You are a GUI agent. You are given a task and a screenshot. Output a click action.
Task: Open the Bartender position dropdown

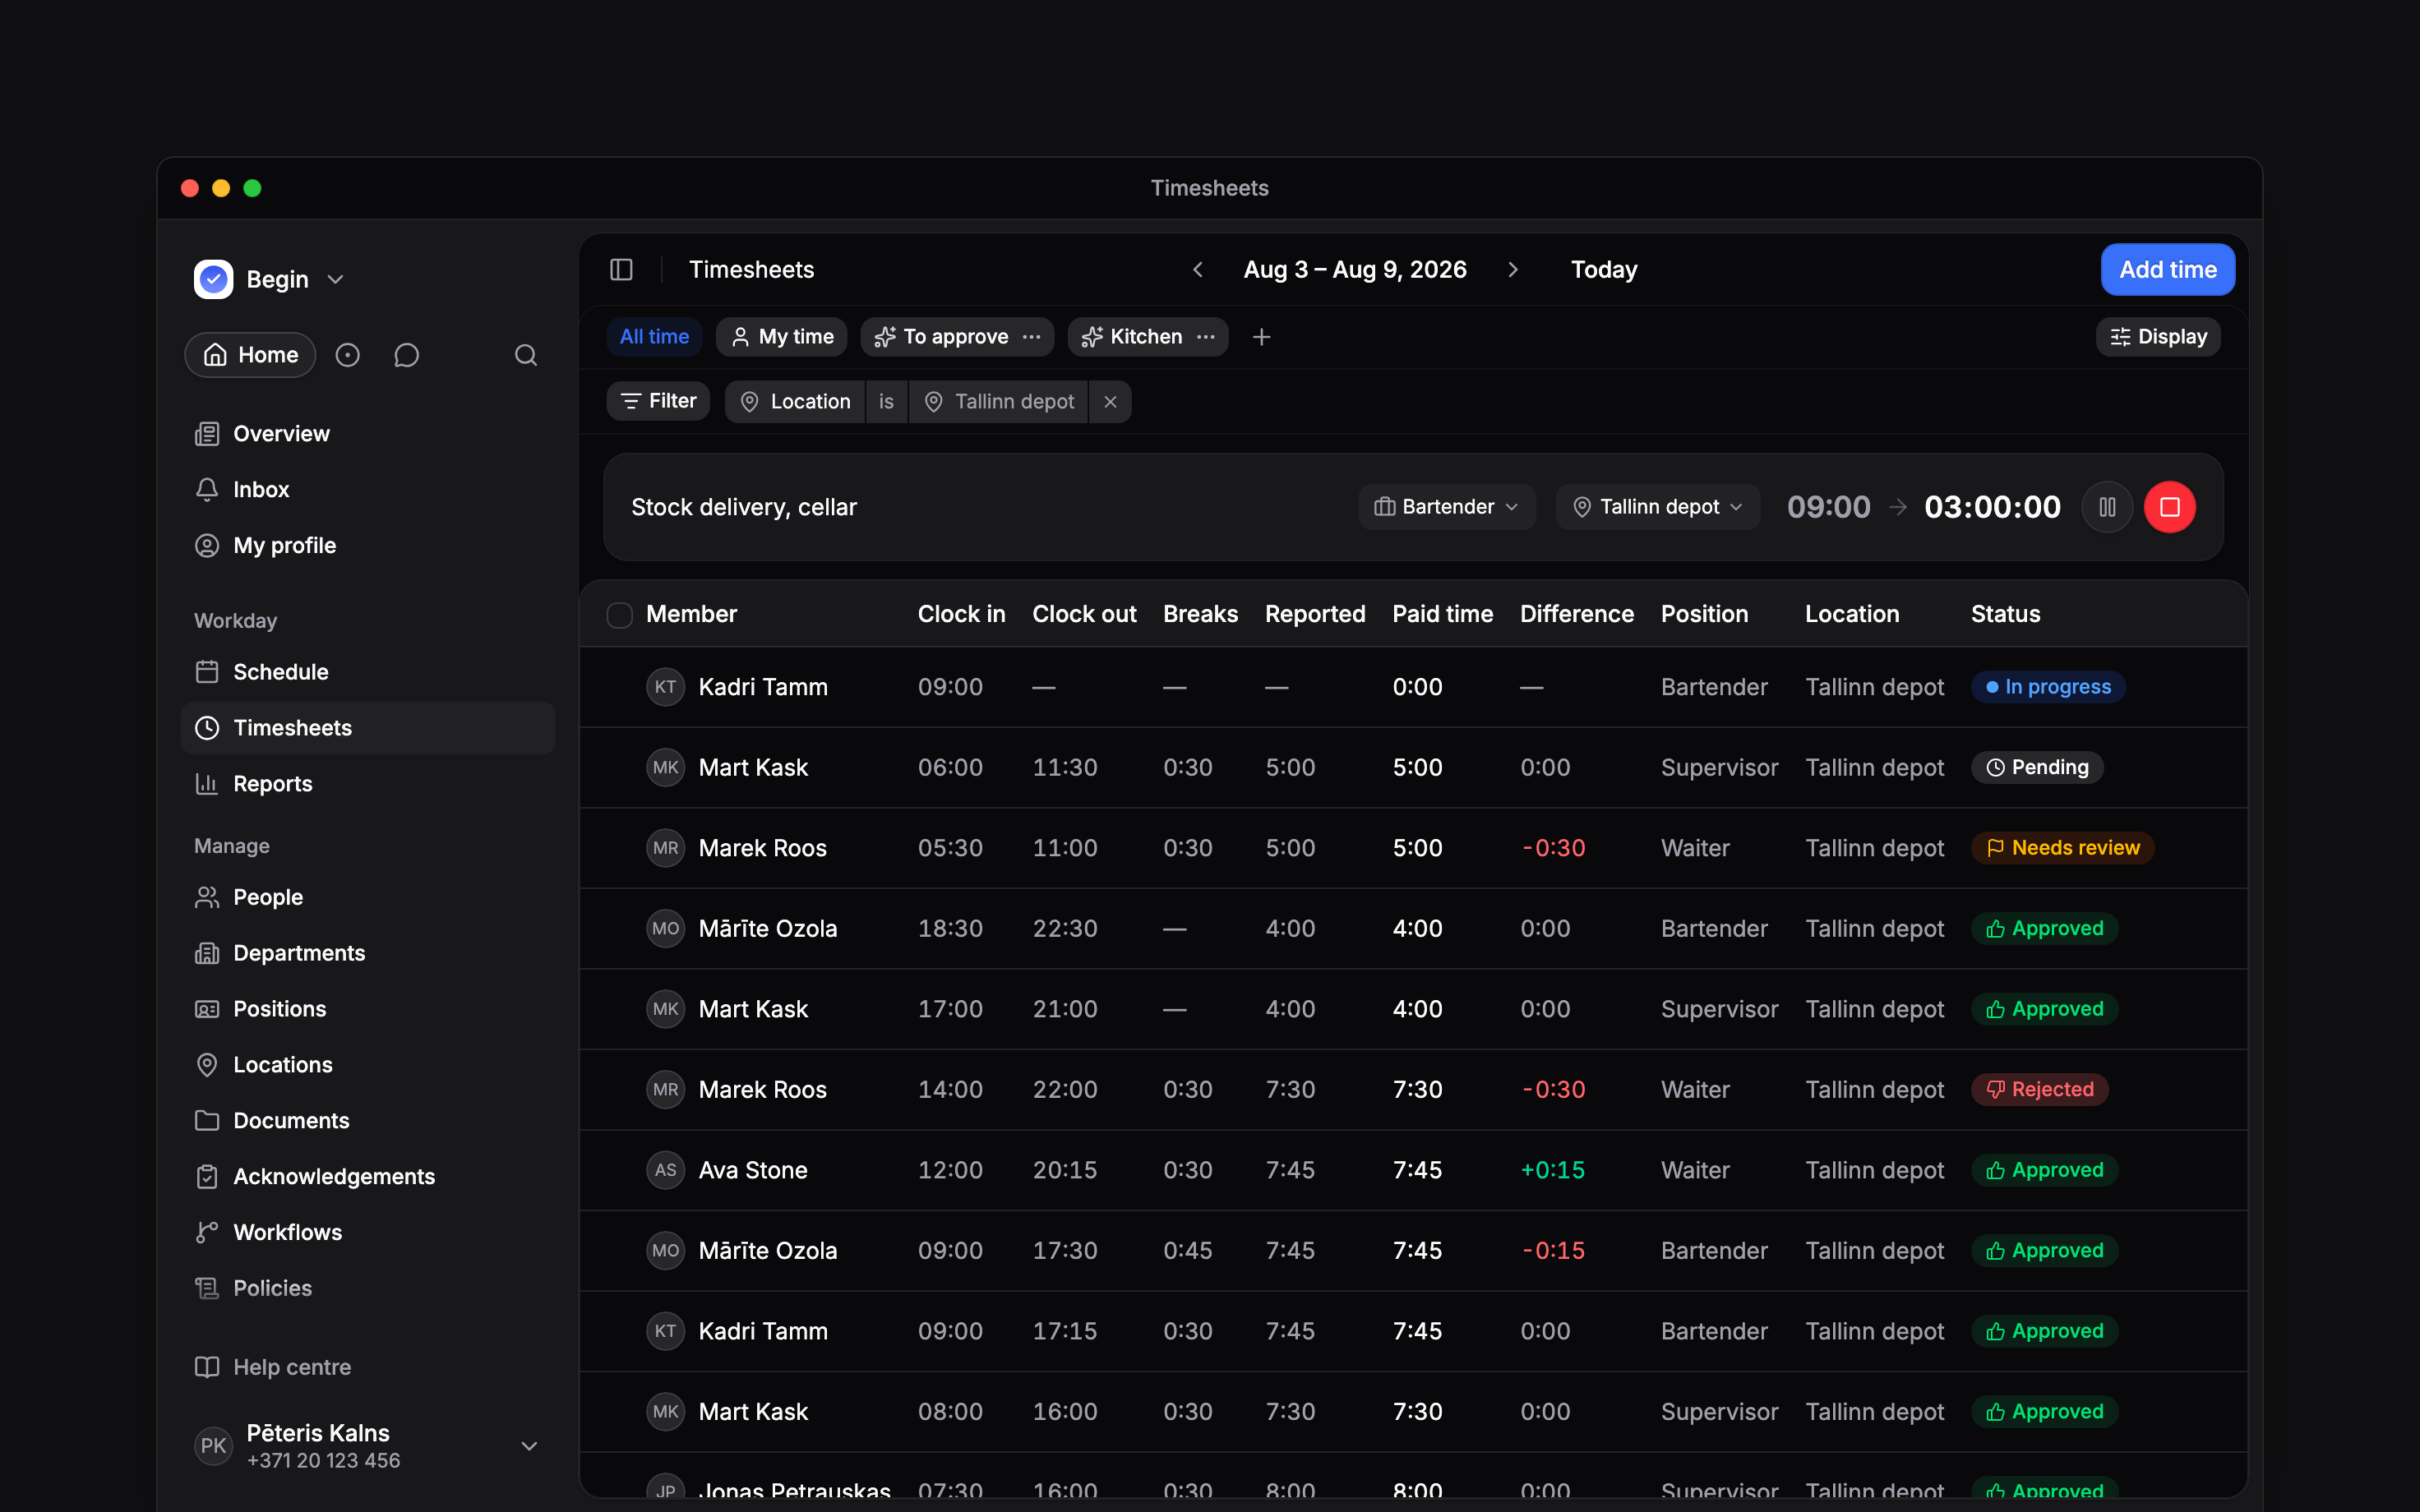click(1446, 507)
